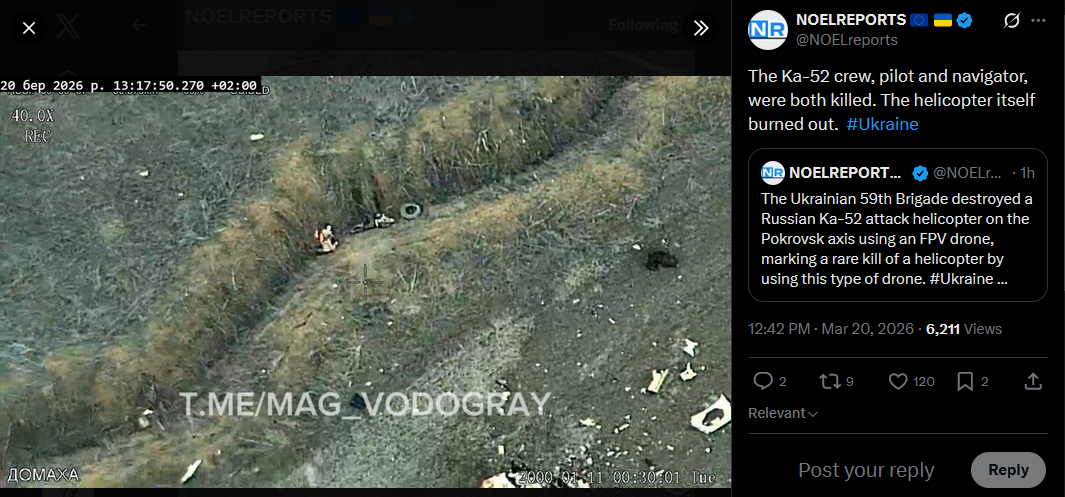The height and width of the screenshot is (497, 1065).
Task: Open the three-dot more options menu
Action: (1038, 21)
